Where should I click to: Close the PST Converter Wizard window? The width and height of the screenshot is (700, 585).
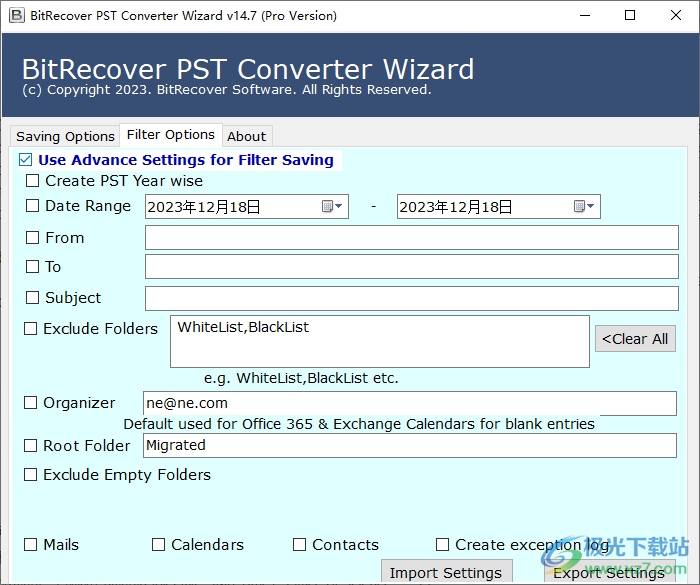coord(676,16)
